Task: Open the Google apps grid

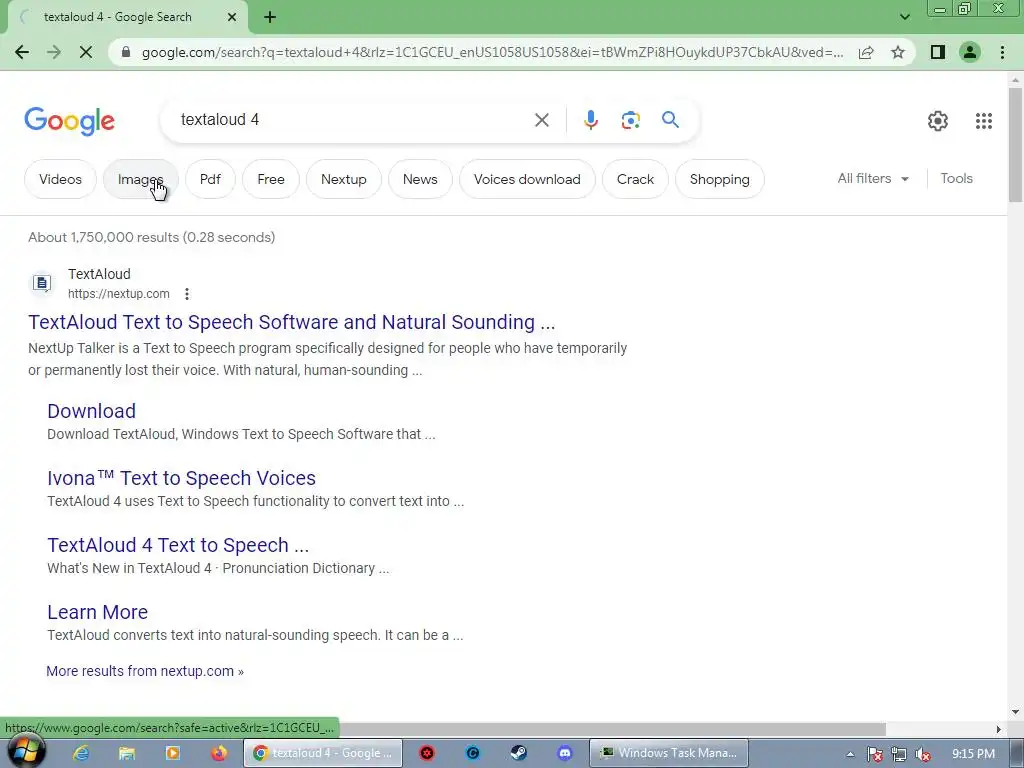Action: pos(984,120)
